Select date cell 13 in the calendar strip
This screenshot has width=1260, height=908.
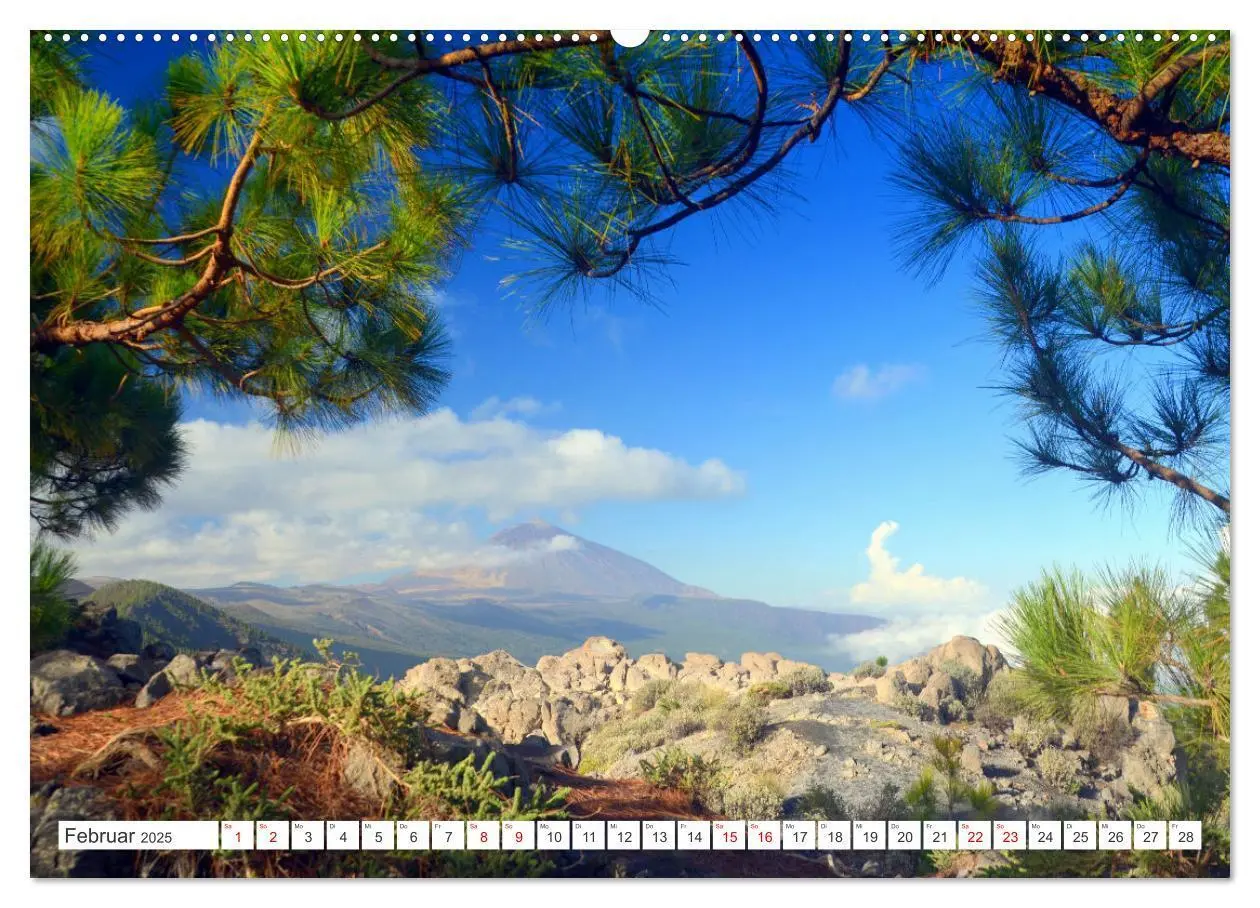click(x=658, y=836)
